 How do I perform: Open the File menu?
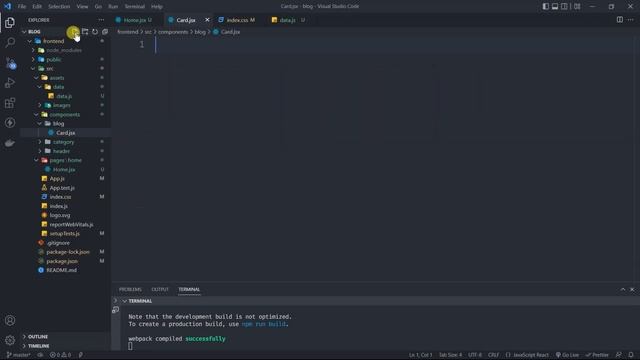22,7
